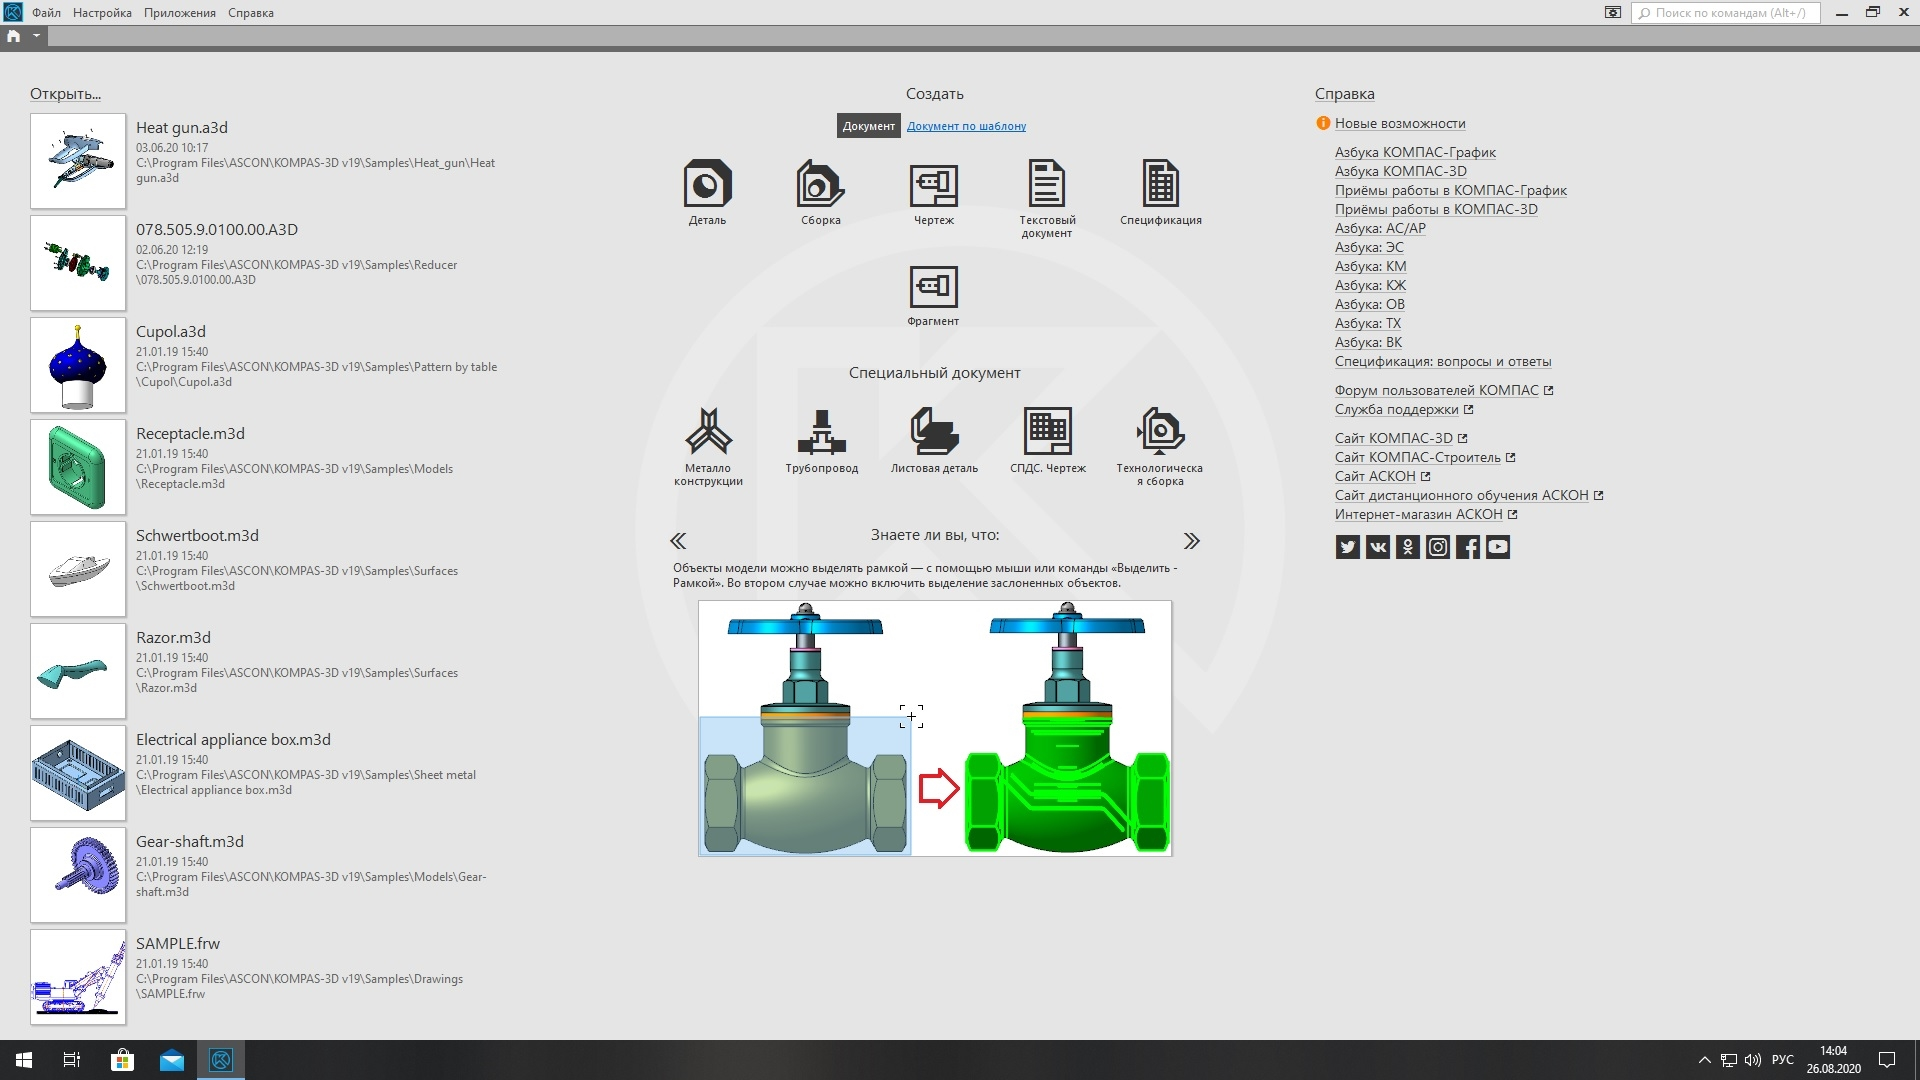This screenshot has width=1920, height=1080.
Task: Open Приёмы работы в КОМПАС-3D link
Action: tap(1436, 209)
